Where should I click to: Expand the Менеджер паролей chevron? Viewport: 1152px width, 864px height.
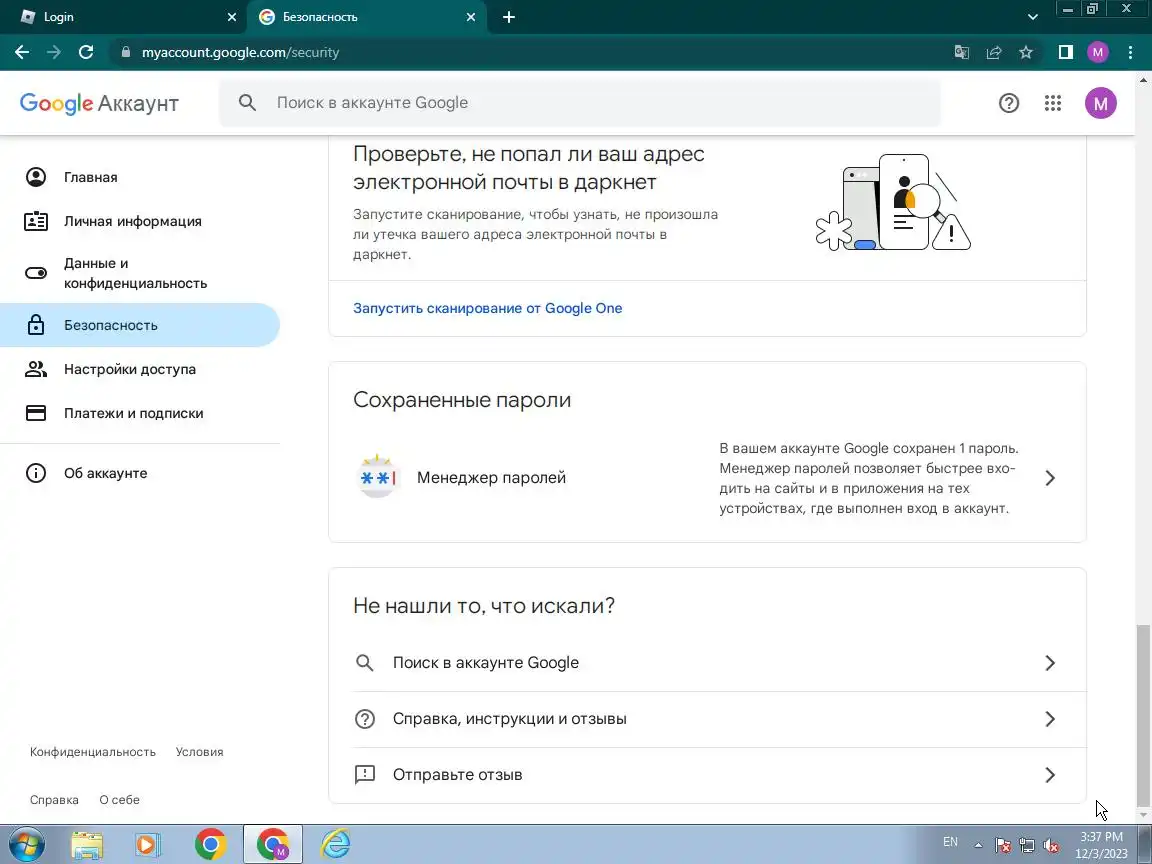tap(1050, 478)
